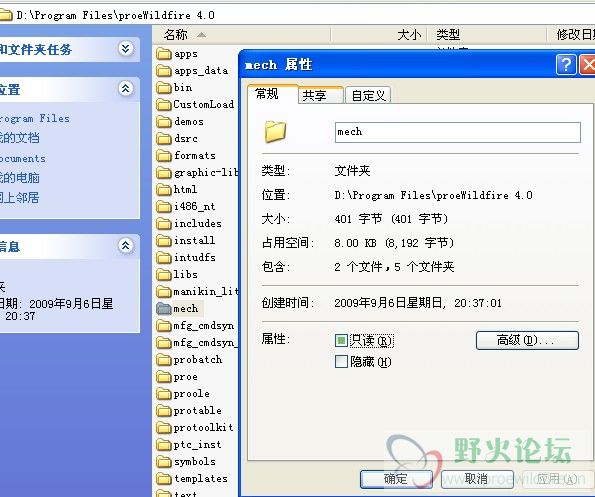Enable the hidden (隐藏) checkbox
Image resolution: width=595 pixels, height=497 pixels.
341,362
